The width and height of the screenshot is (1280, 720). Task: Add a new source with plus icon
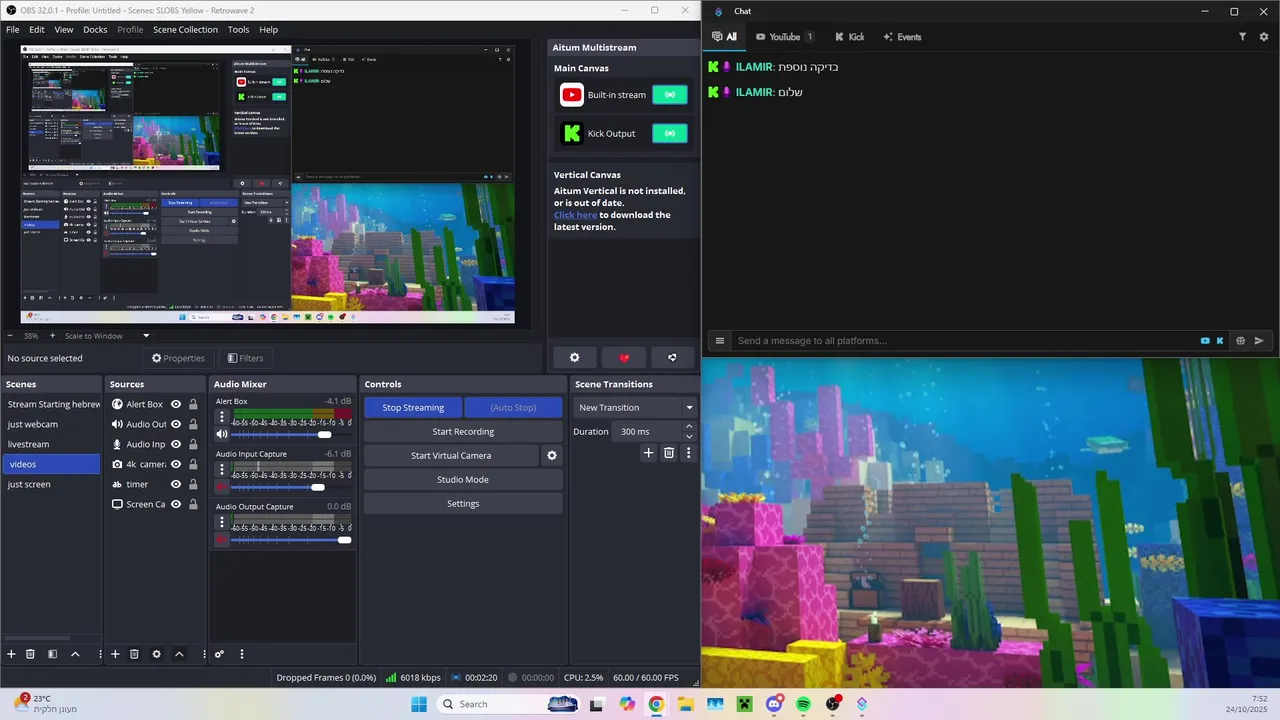115,654
